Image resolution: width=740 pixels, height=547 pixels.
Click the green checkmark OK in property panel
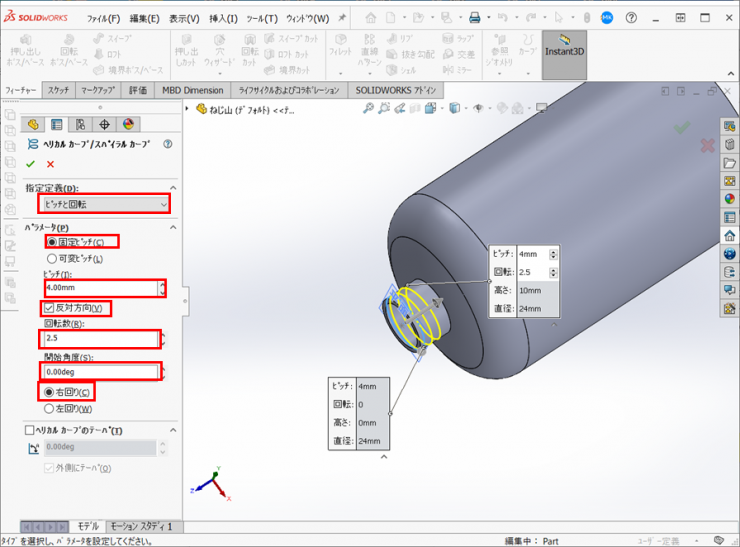[x=31, y=163]
